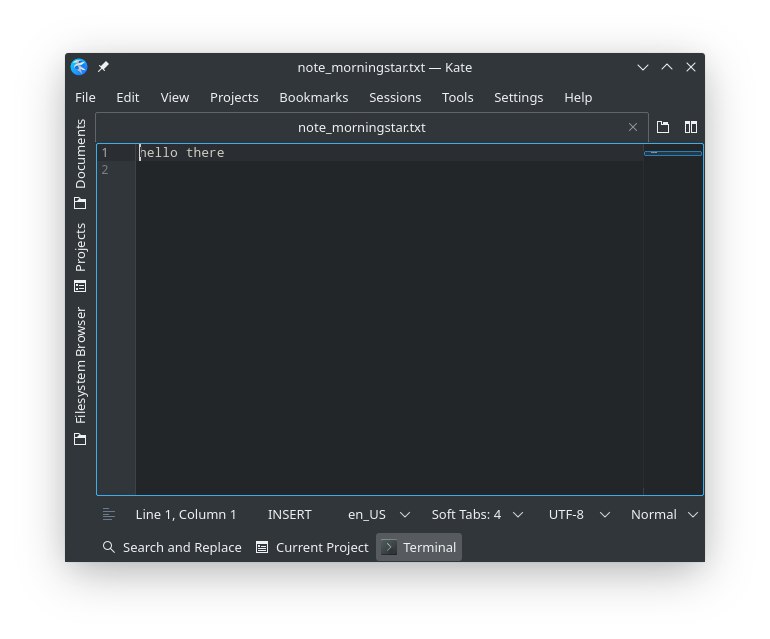This screenshot has width=770, height=639.
Task: Click the minimap scrollbar handle
Action: (x=673, y=153)
